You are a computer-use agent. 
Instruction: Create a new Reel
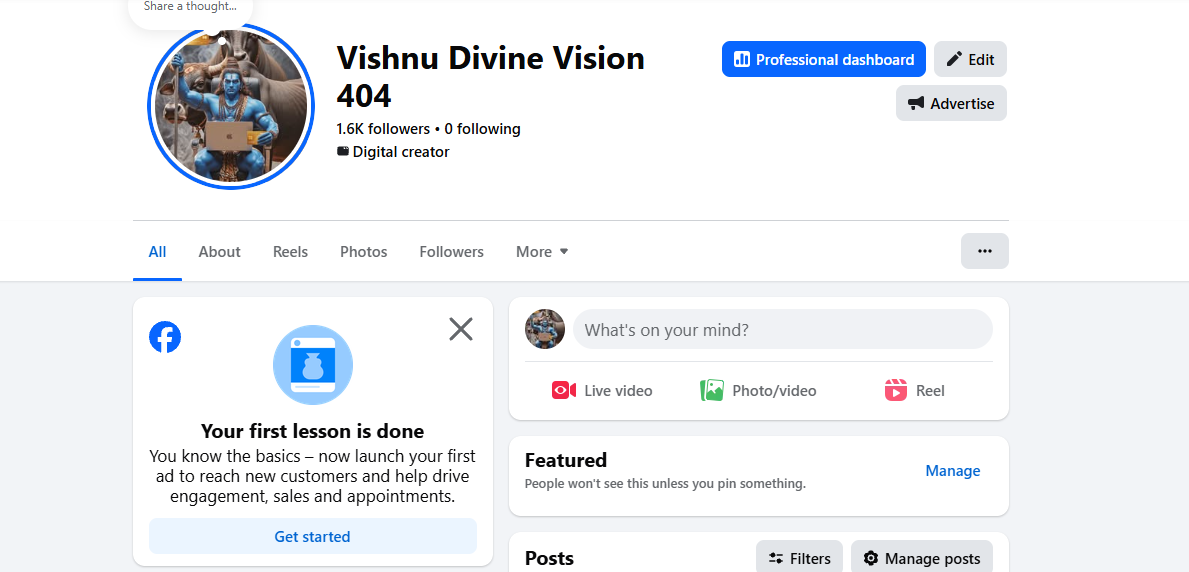pyautogui.click(x=914, y=391)
